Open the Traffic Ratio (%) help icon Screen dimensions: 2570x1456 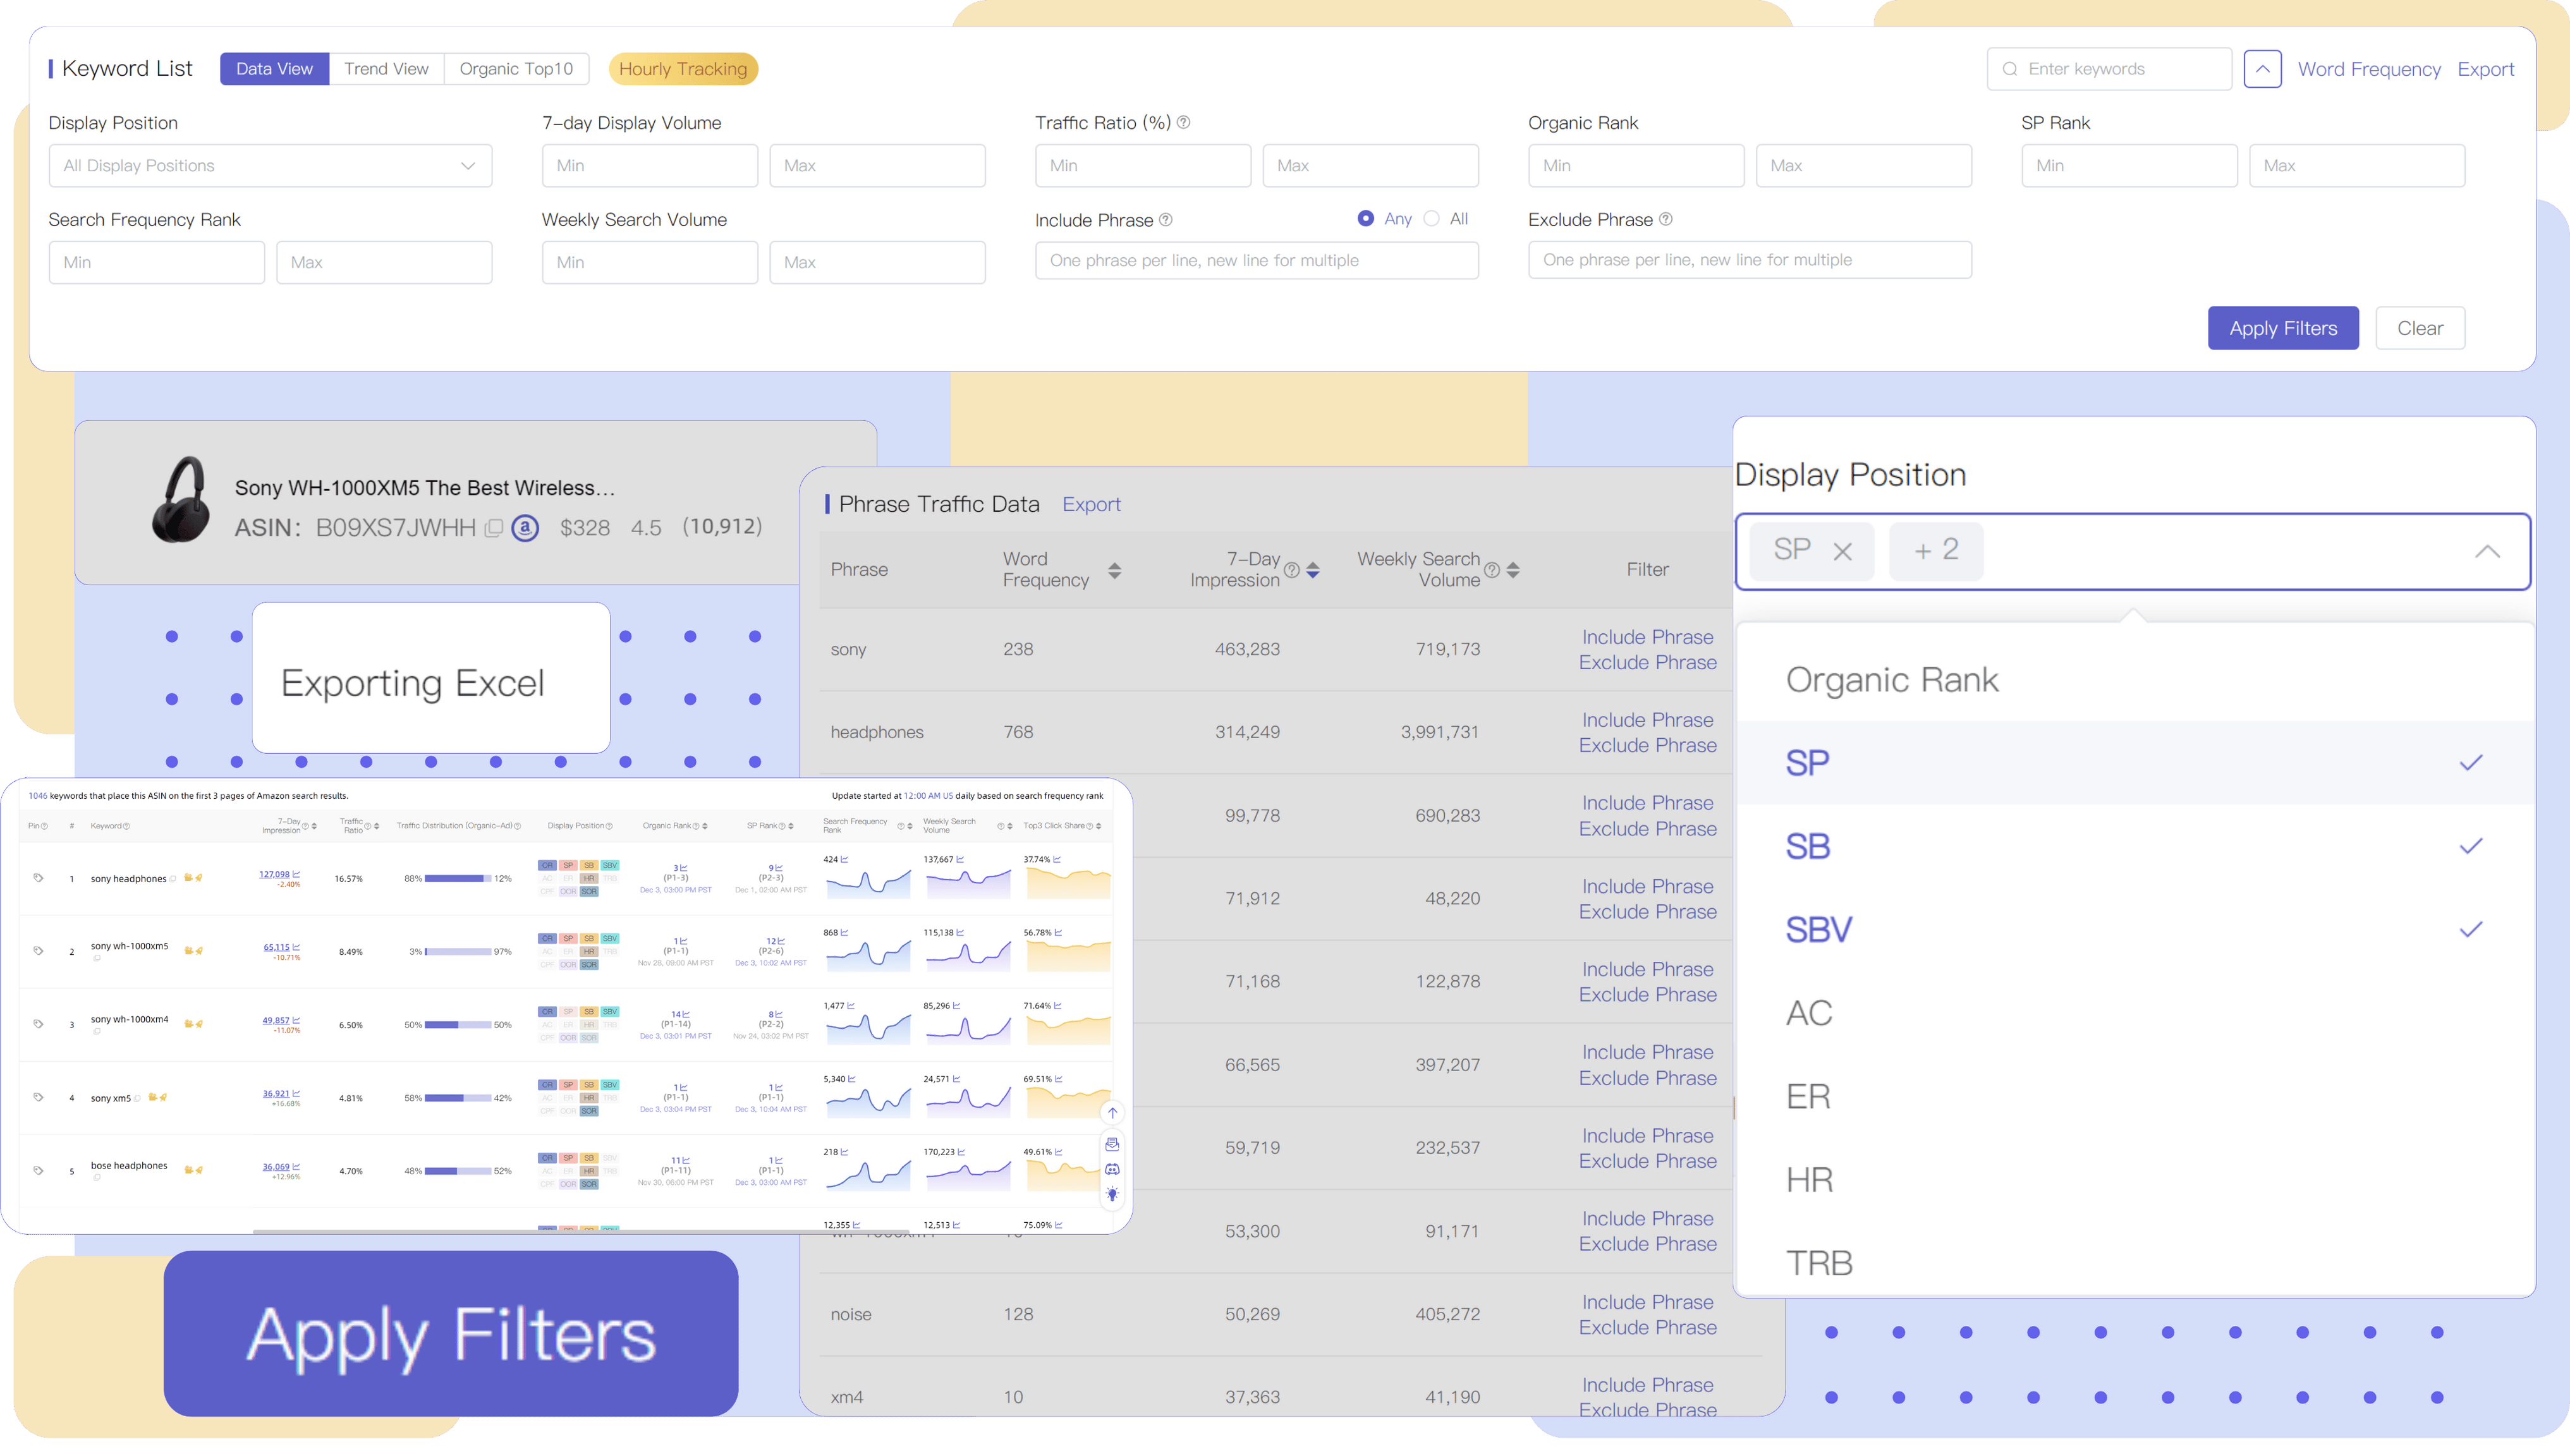click(1183, 122)
